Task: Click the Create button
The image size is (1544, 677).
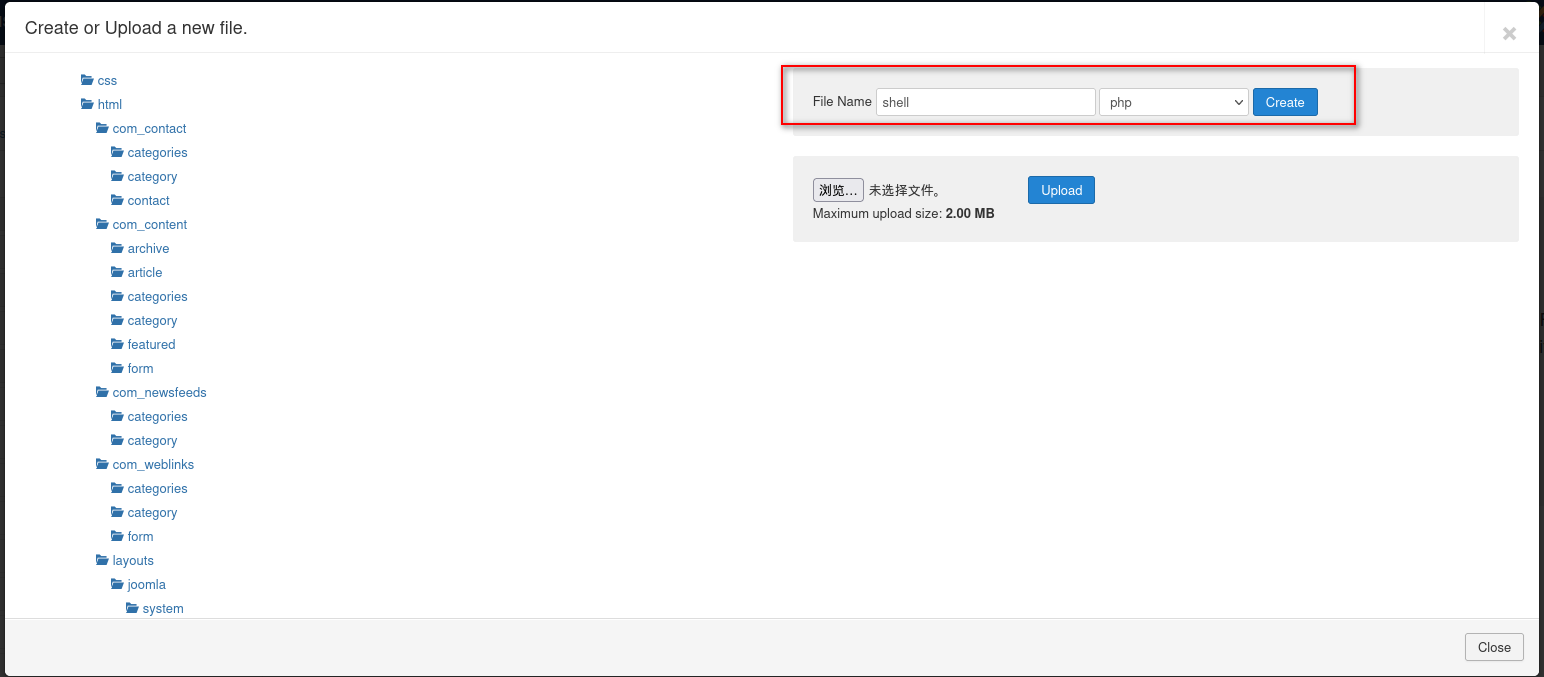Action: coord(1285,102)
